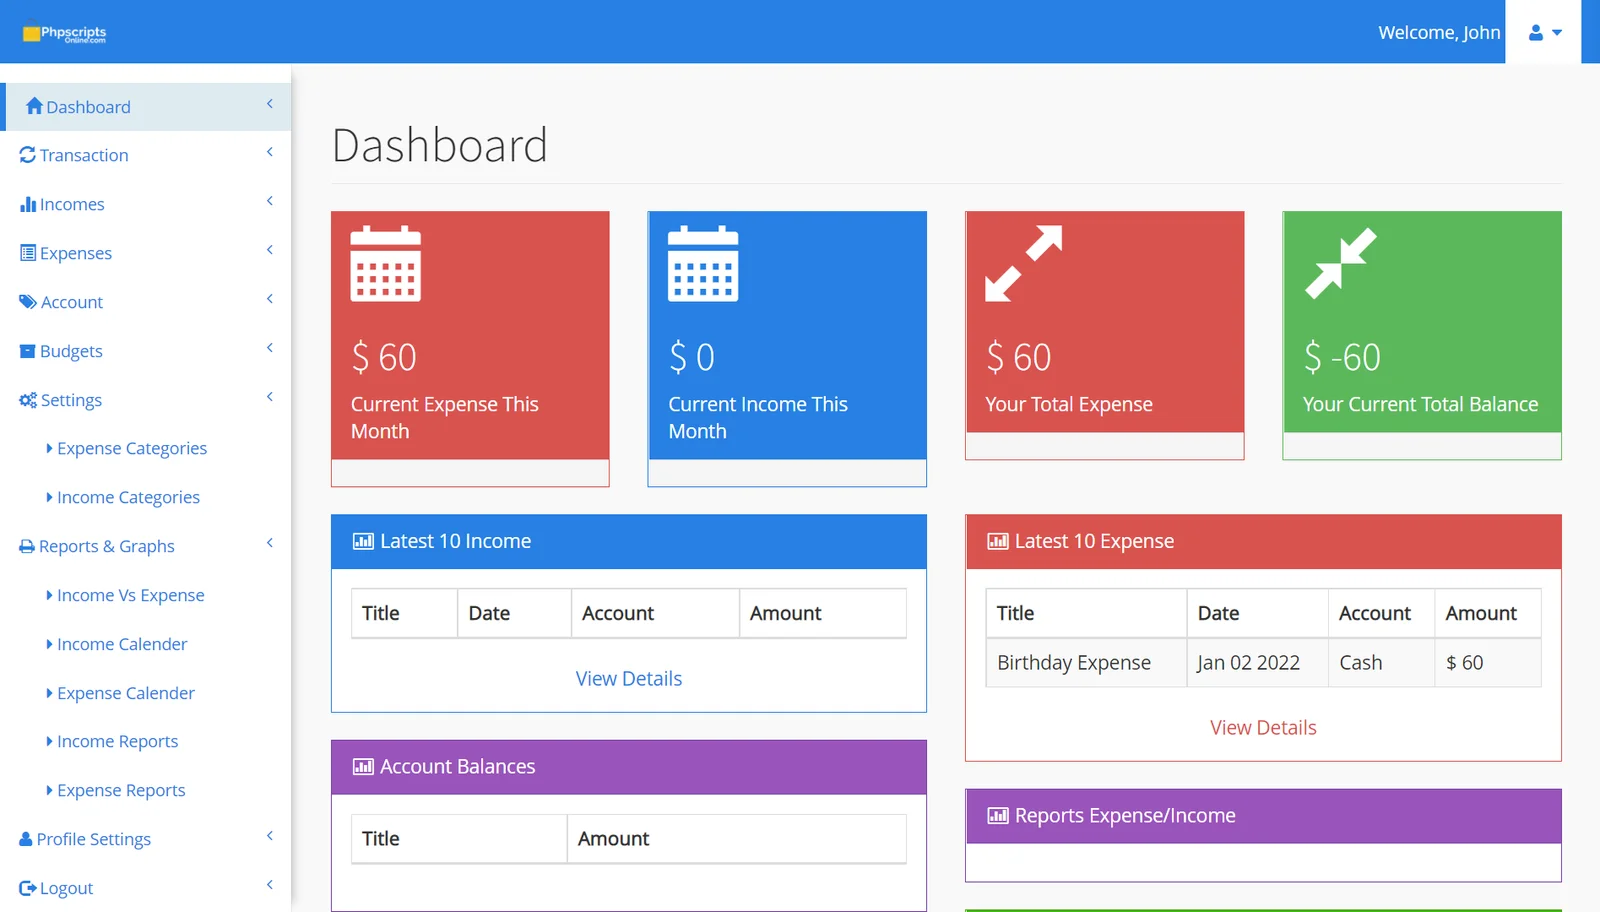Click the Reports & Graphs printer icon
1600x912 pixels.
[27, 546]
